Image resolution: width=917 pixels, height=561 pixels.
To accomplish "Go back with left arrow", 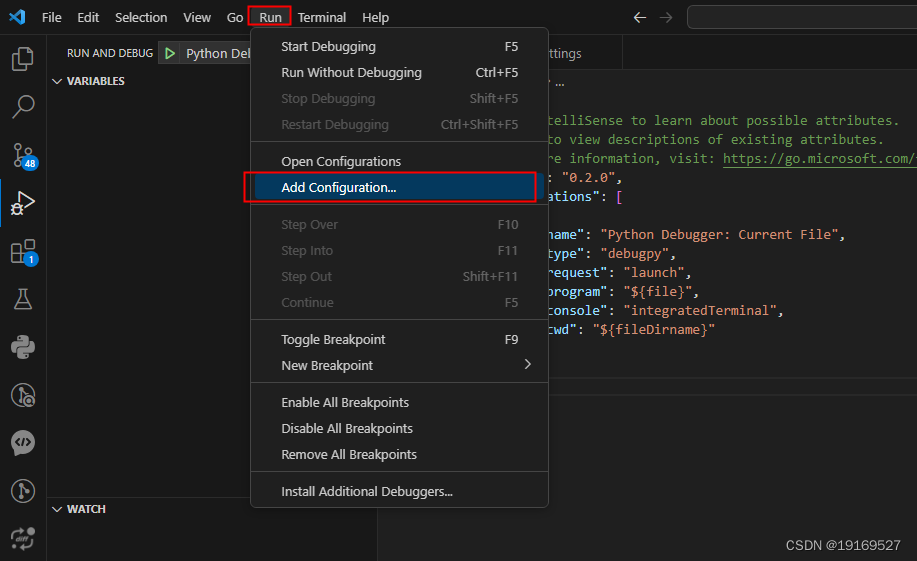I will coord(639,18).
